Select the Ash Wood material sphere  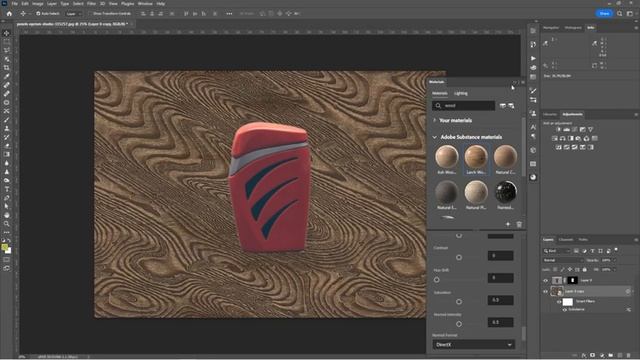(x=447, y=156)
